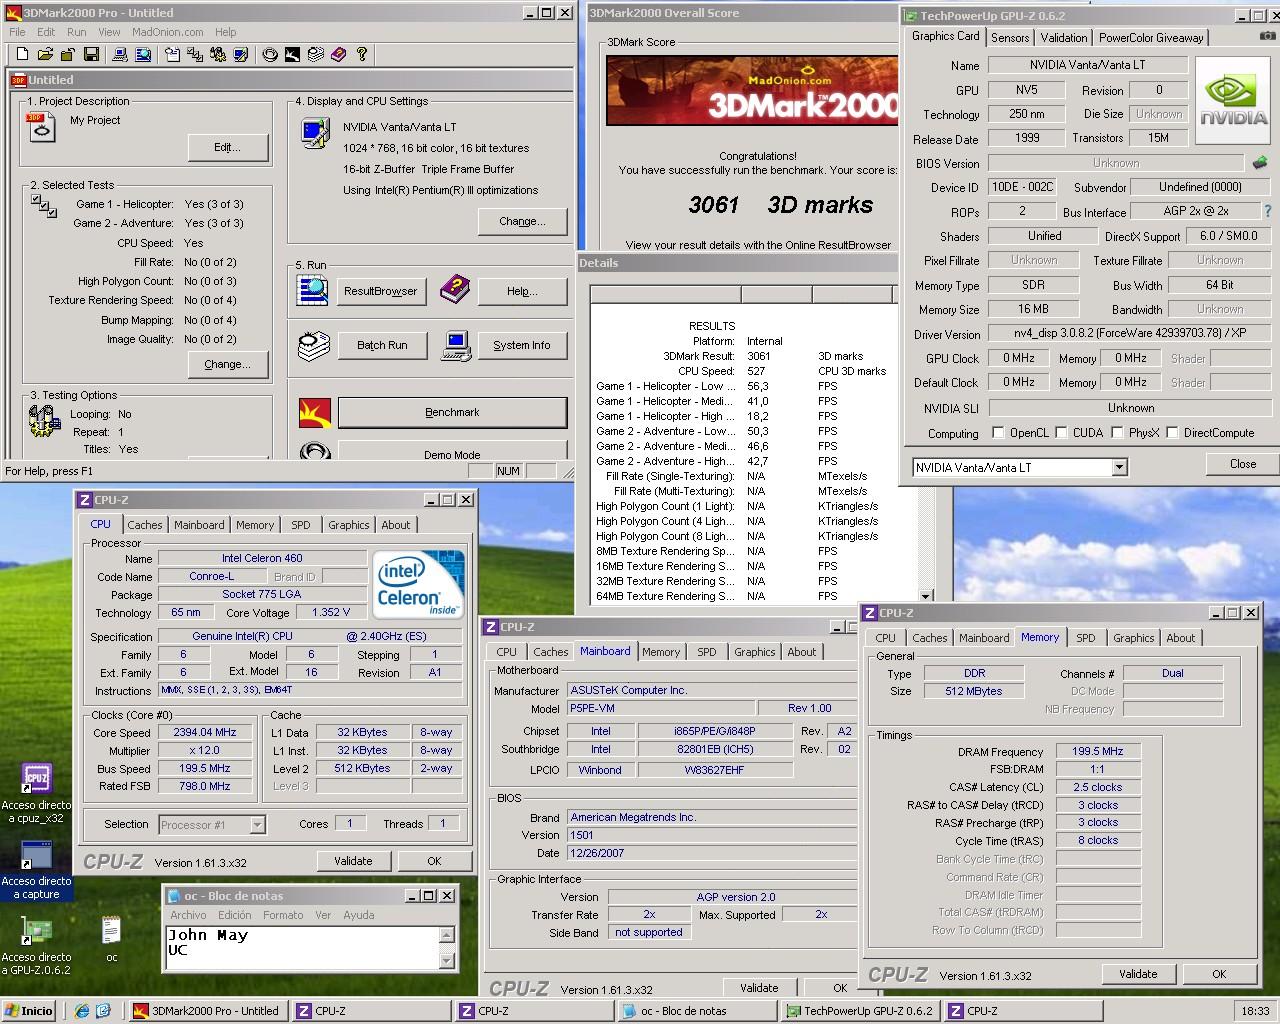Enable DirectCompute checkbox in GPU-Z
1280x1024 pixels.
1172,433
